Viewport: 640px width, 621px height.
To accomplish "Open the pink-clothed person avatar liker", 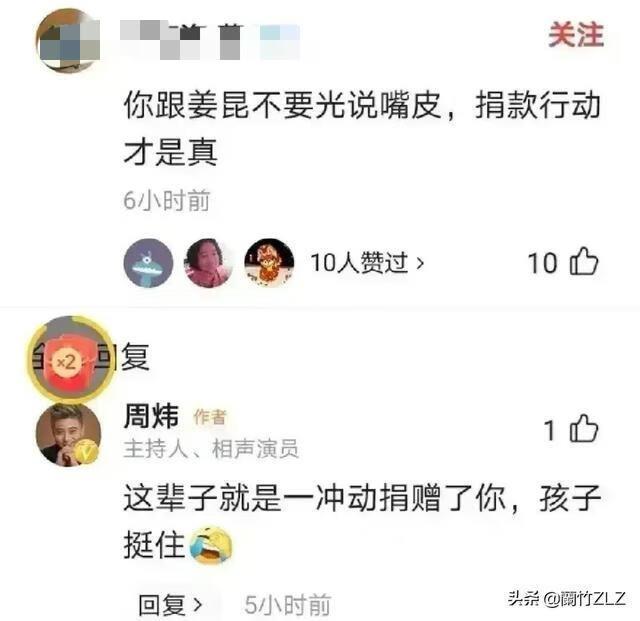I will [x=208, y=263].
